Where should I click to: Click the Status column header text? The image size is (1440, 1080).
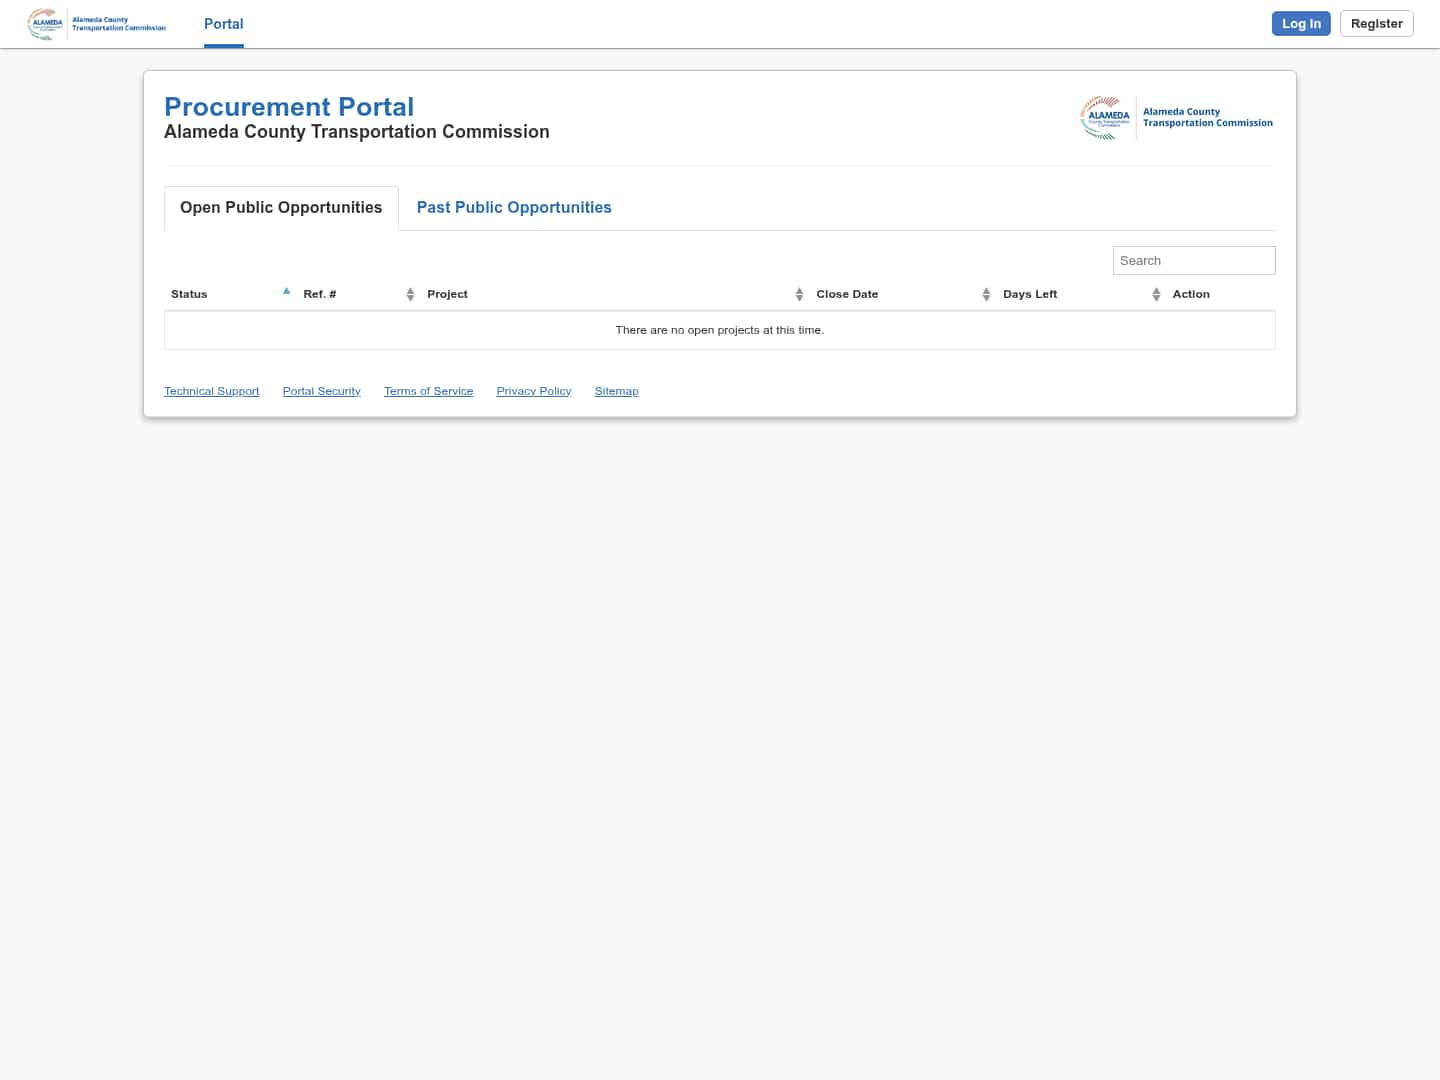click(189, 294)
